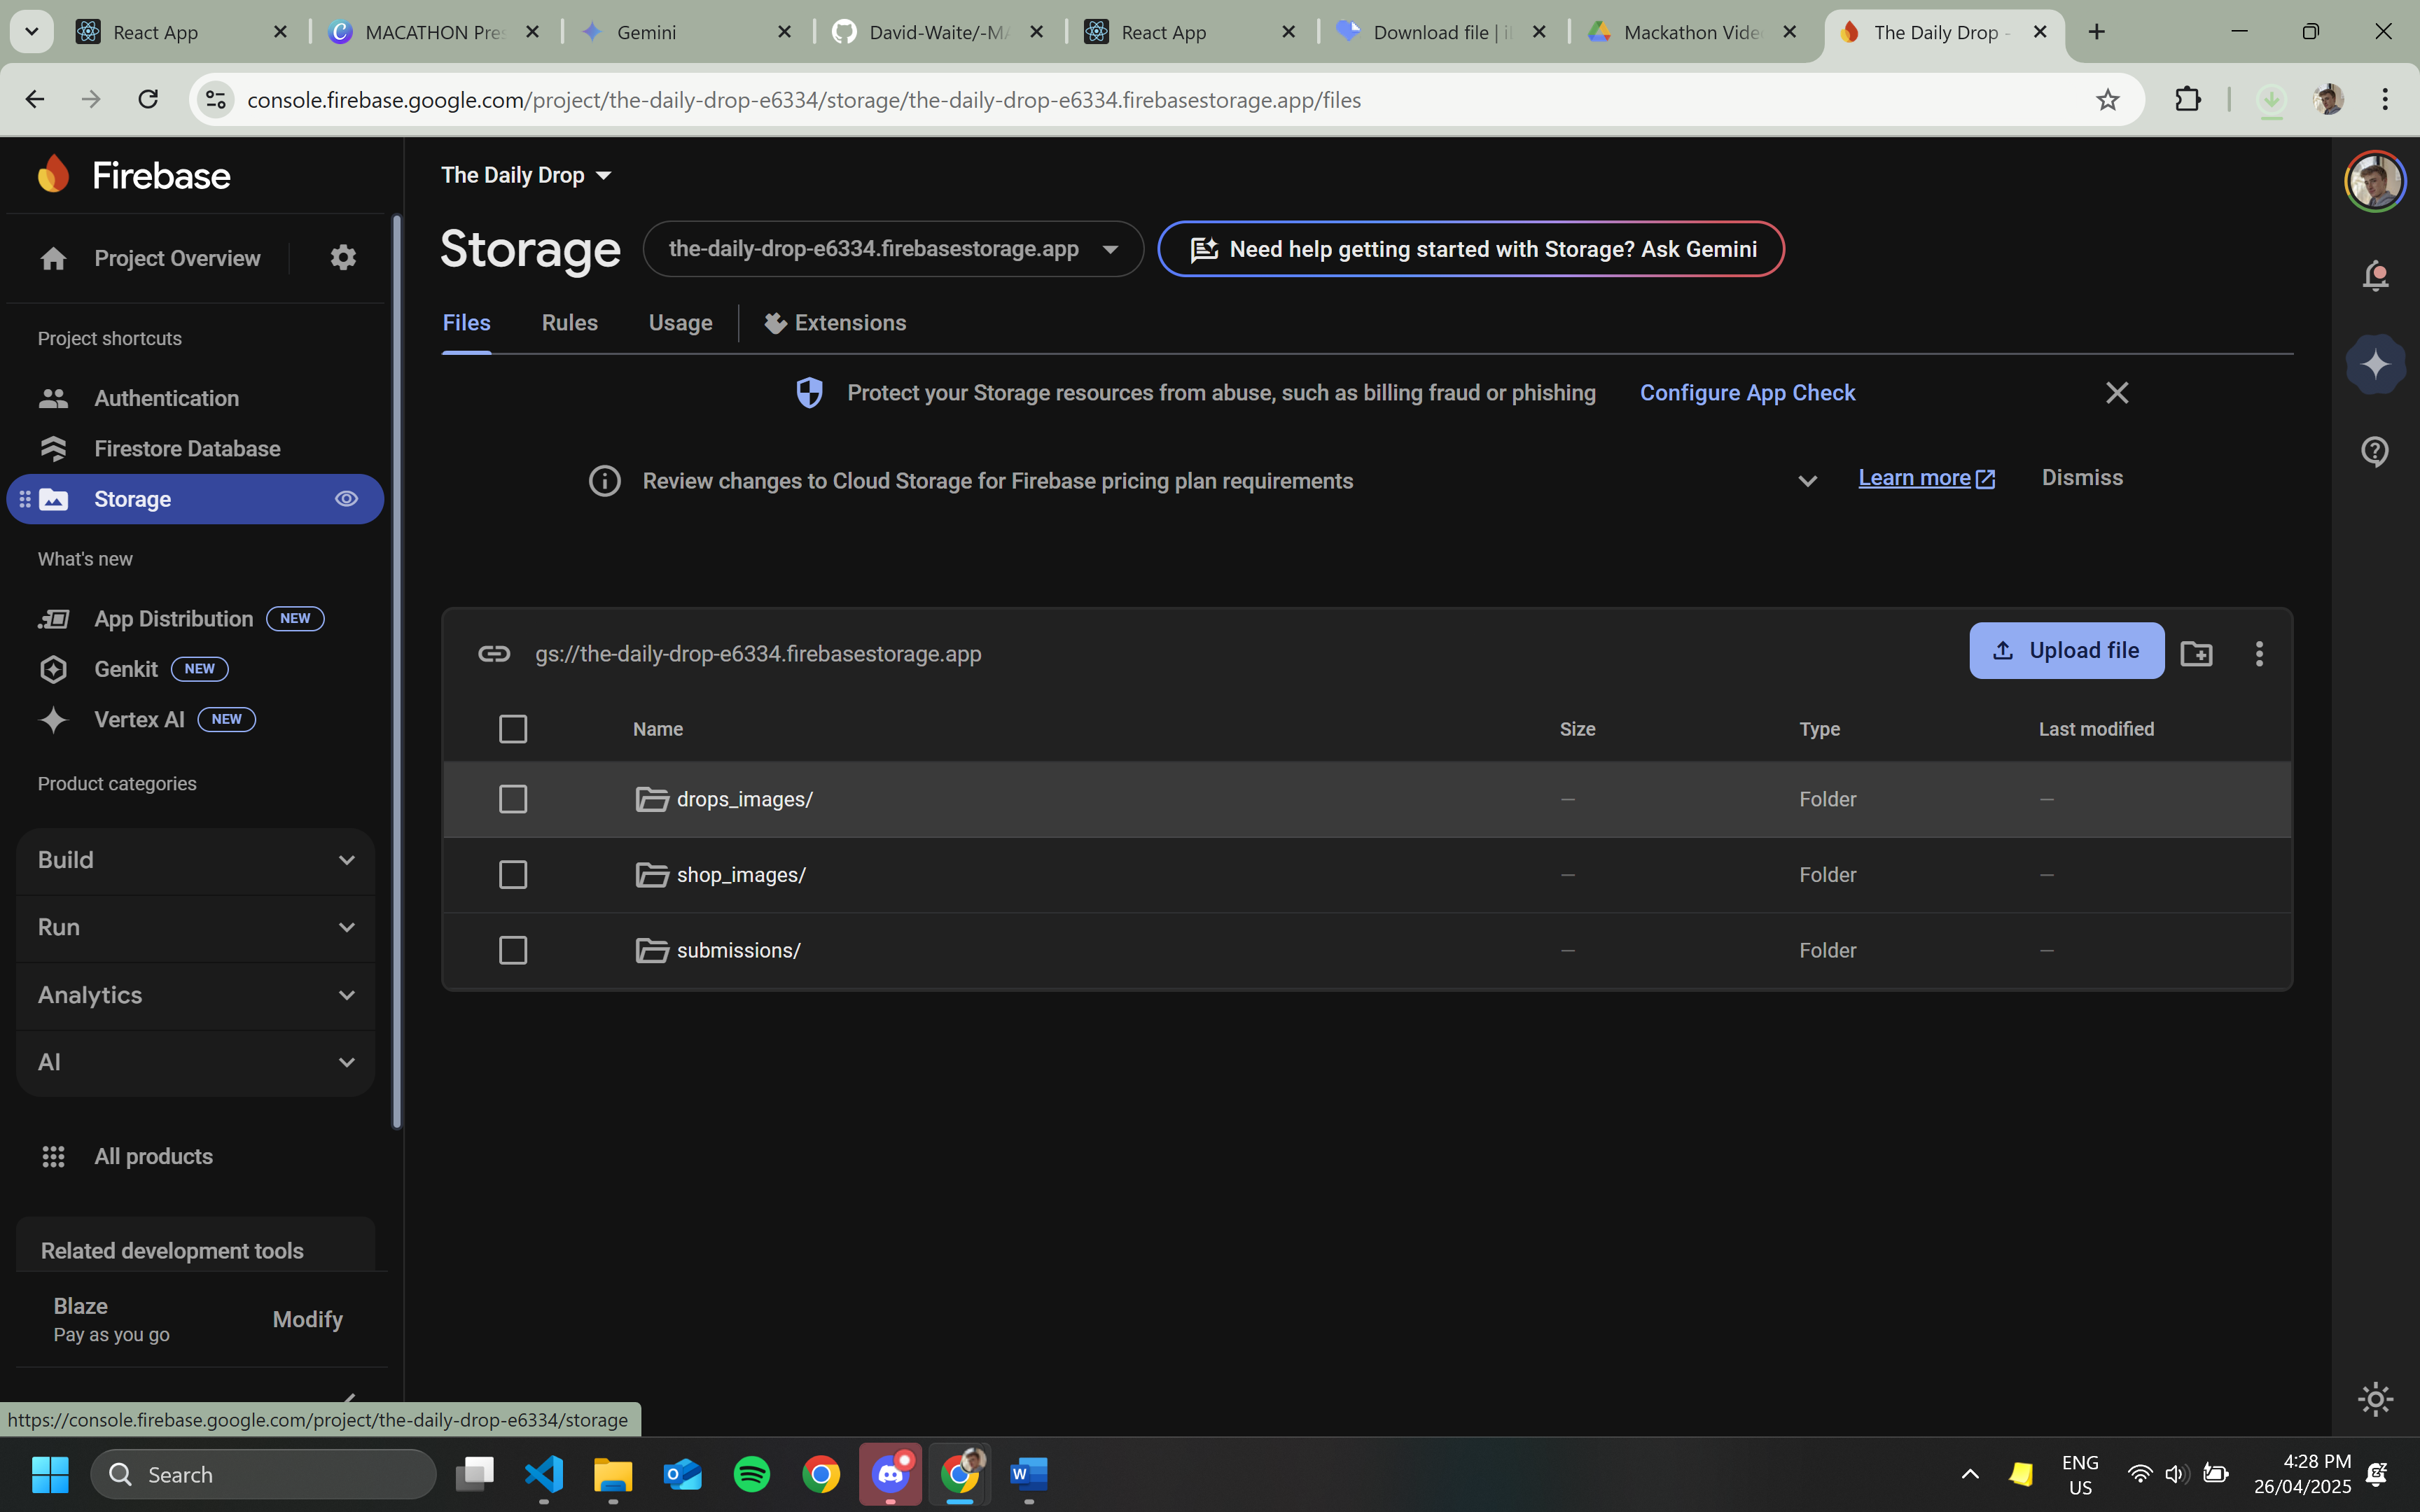Open the Gemini sparkle side panel icon
Viewport: 2420px width, 1512px height.
(2375, 364)
